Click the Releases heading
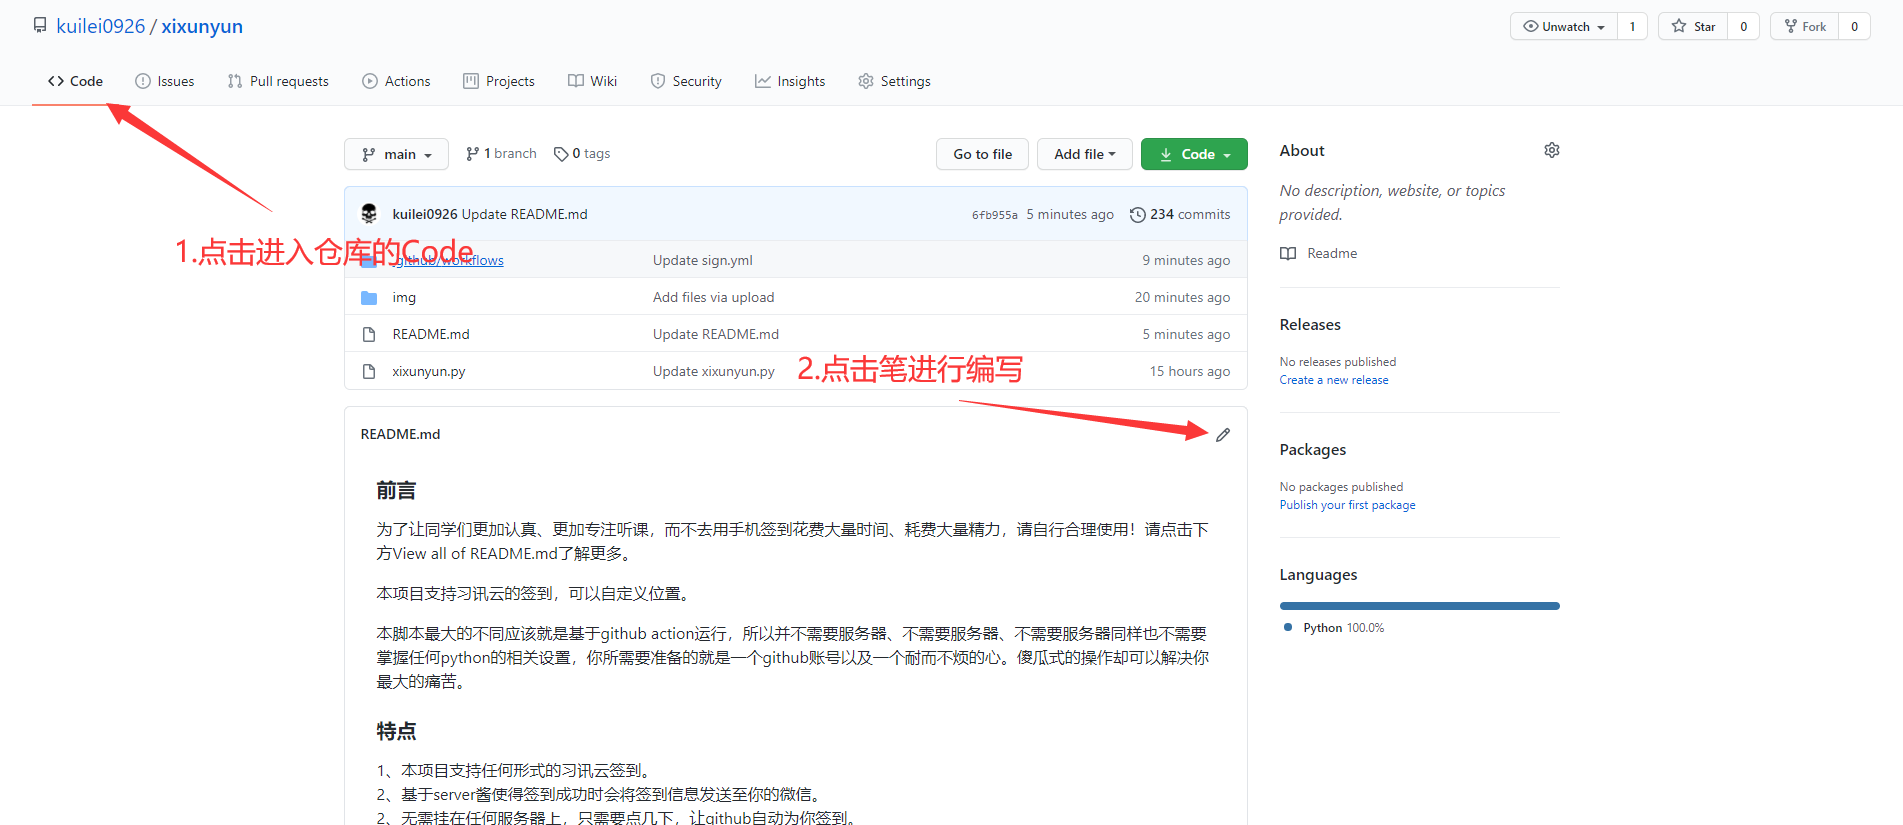This screenshot has width=1903, height=825. (x=1310, y=324)
